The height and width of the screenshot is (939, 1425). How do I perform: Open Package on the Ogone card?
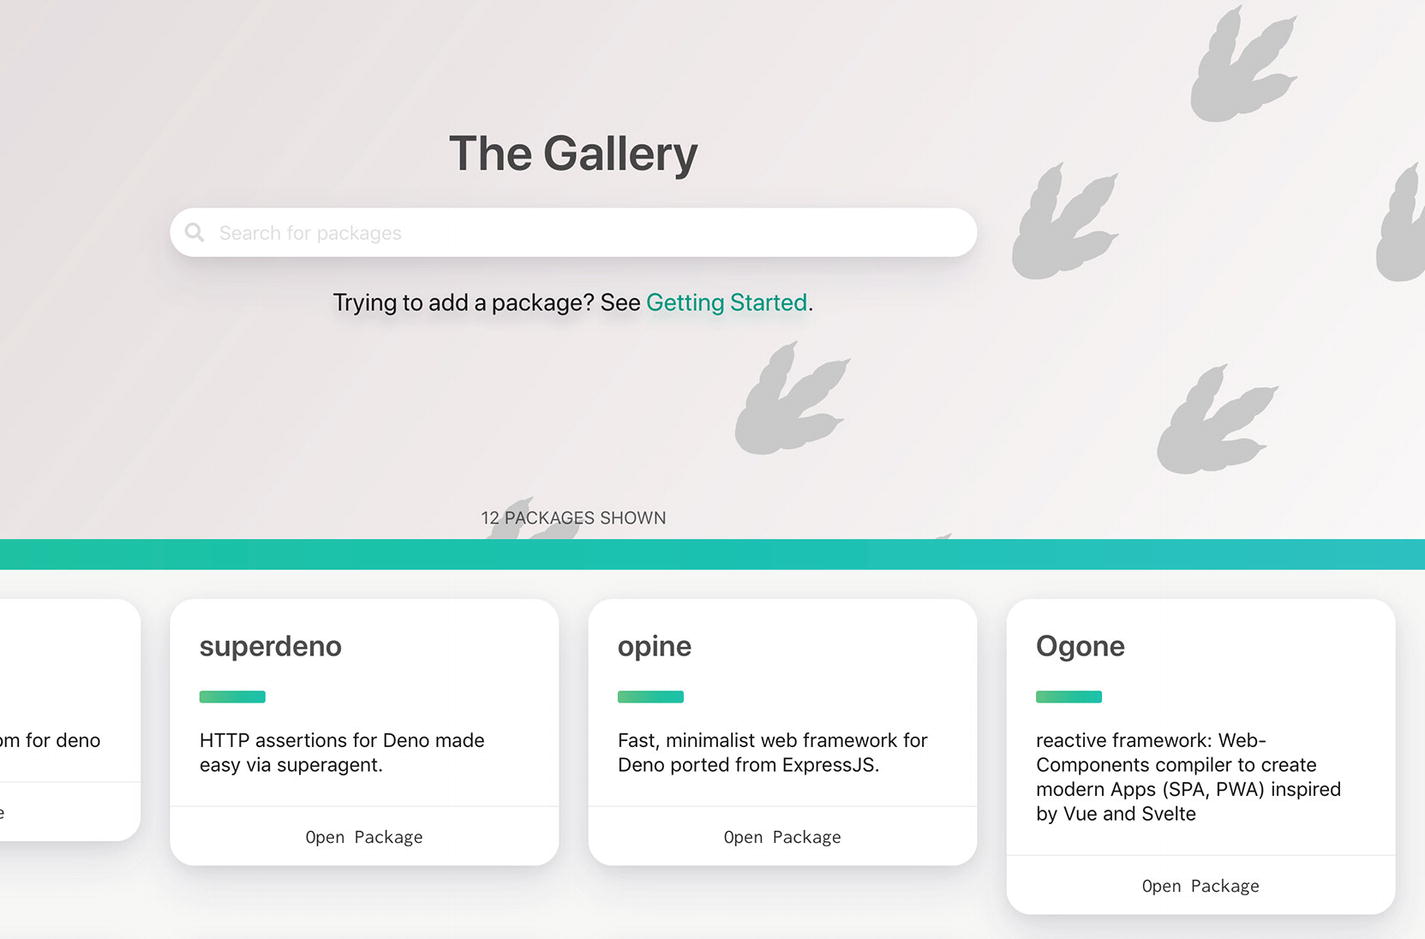click(x=1200, y=886)
